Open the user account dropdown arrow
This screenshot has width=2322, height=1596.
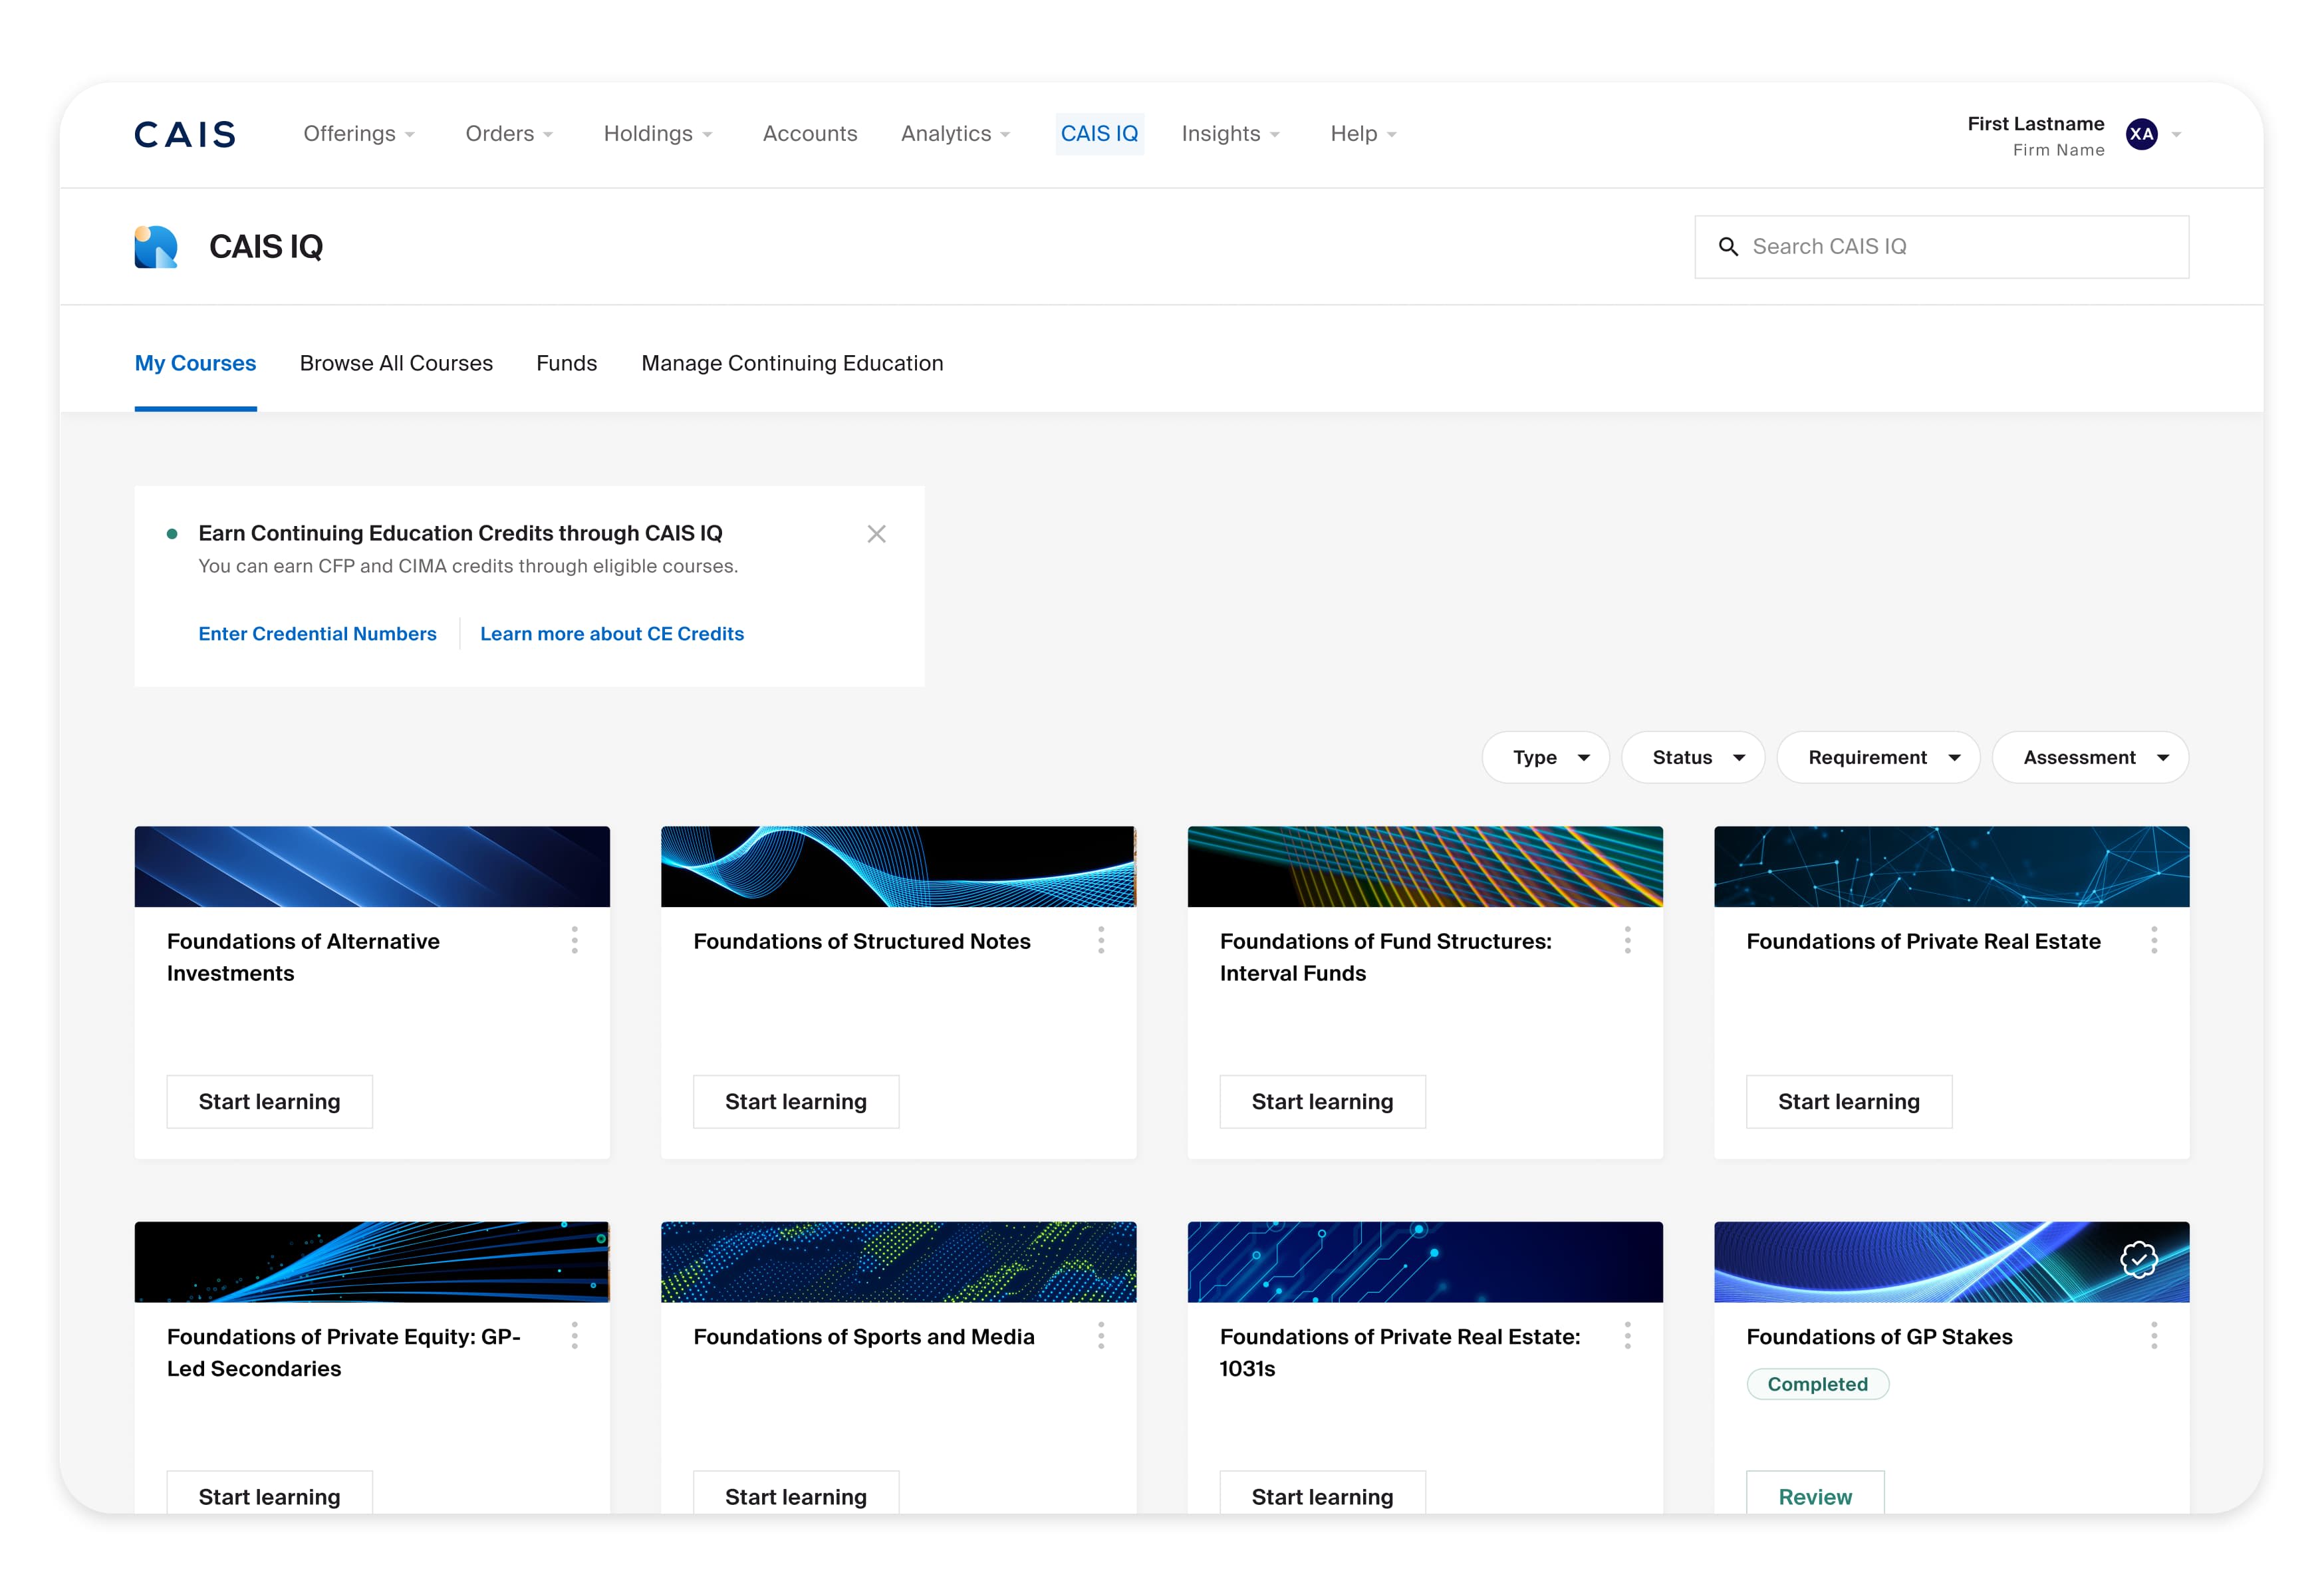point(2176,134)
